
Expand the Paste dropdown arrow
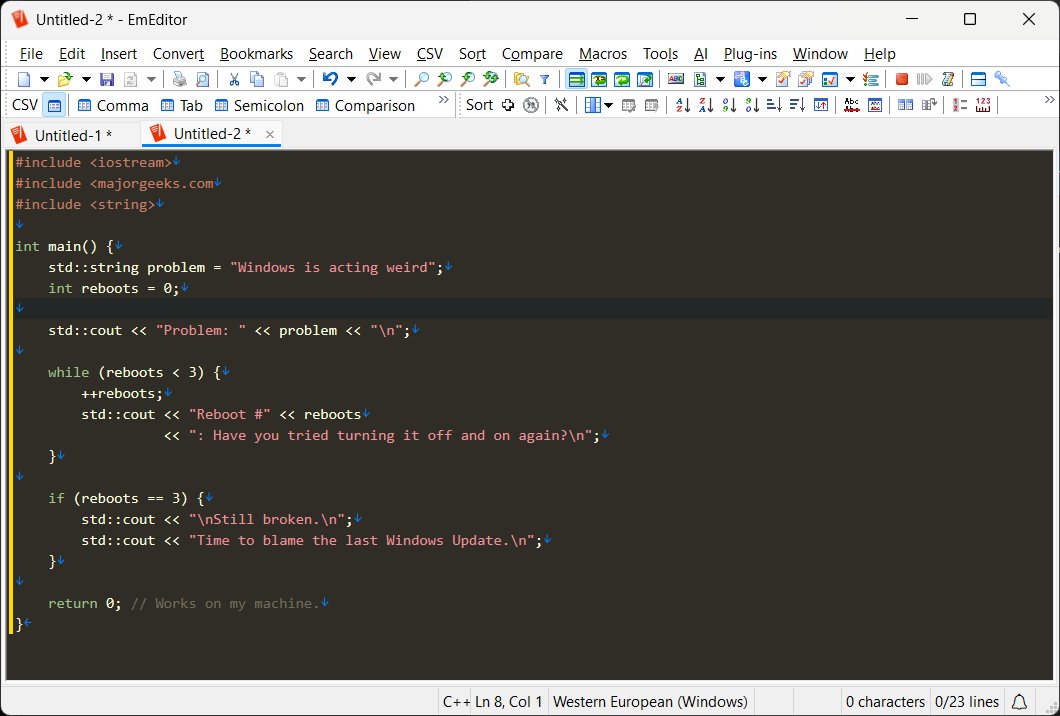[x=301, y=79]
